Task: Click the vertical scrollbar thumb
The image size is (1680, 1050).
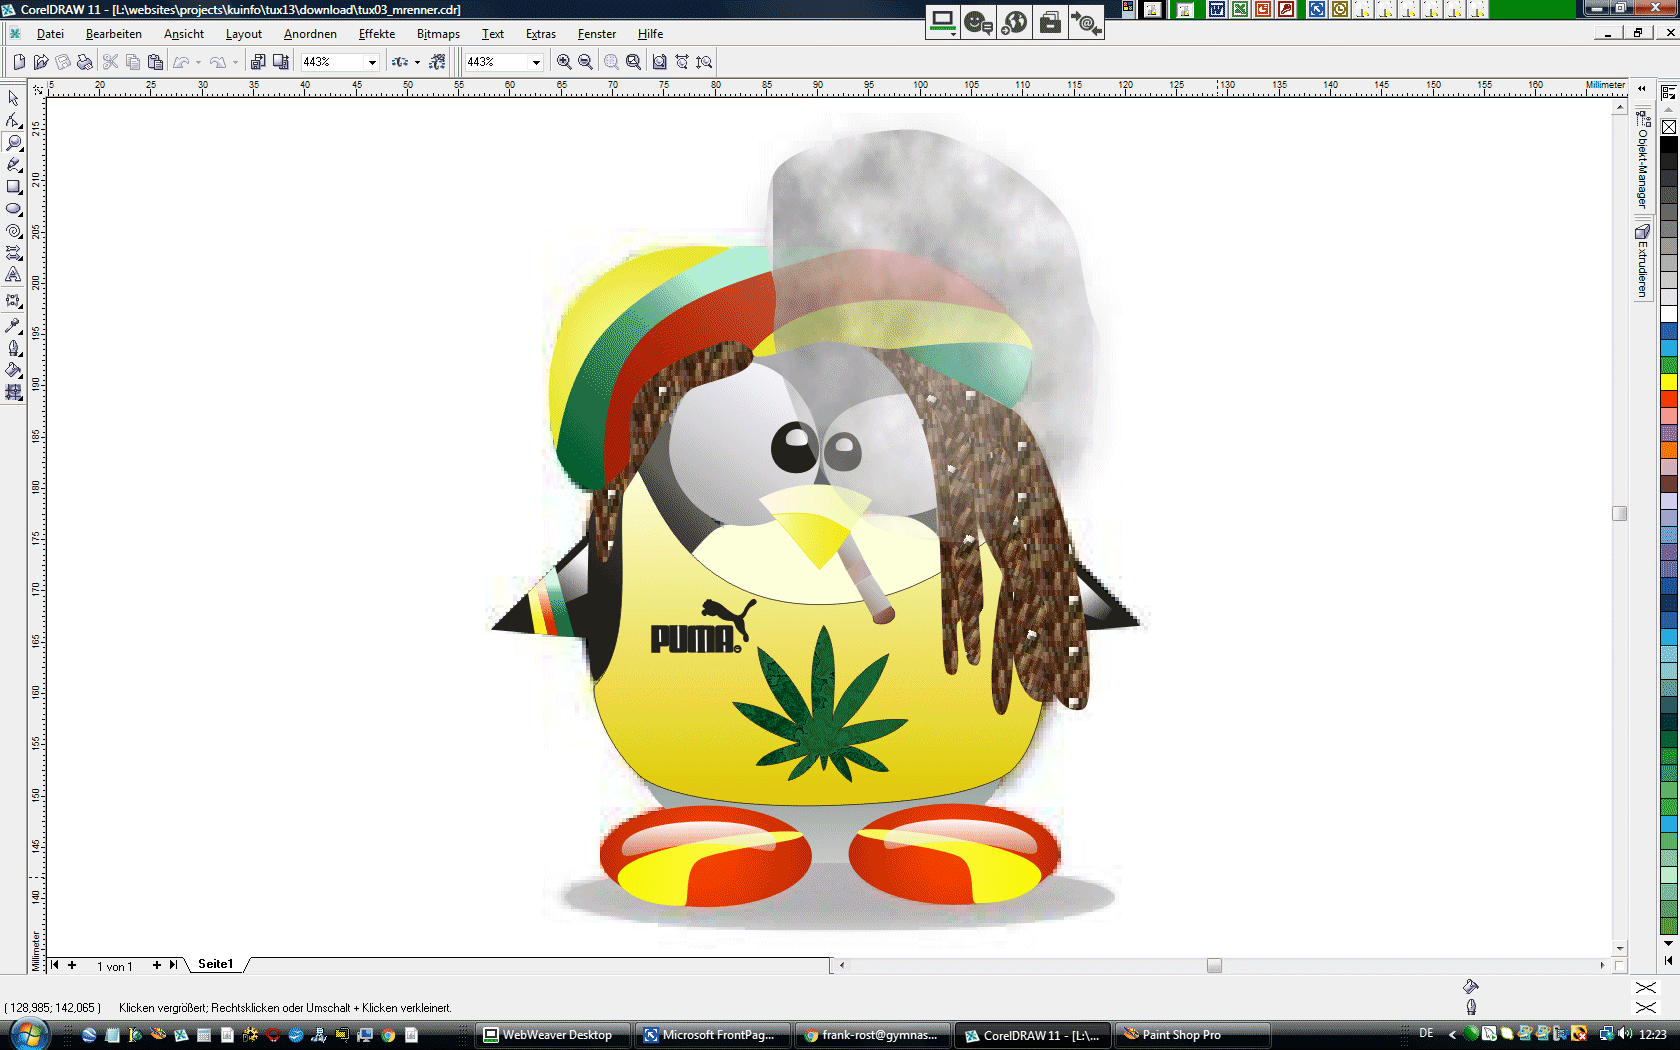Action: coord(1620,513)
